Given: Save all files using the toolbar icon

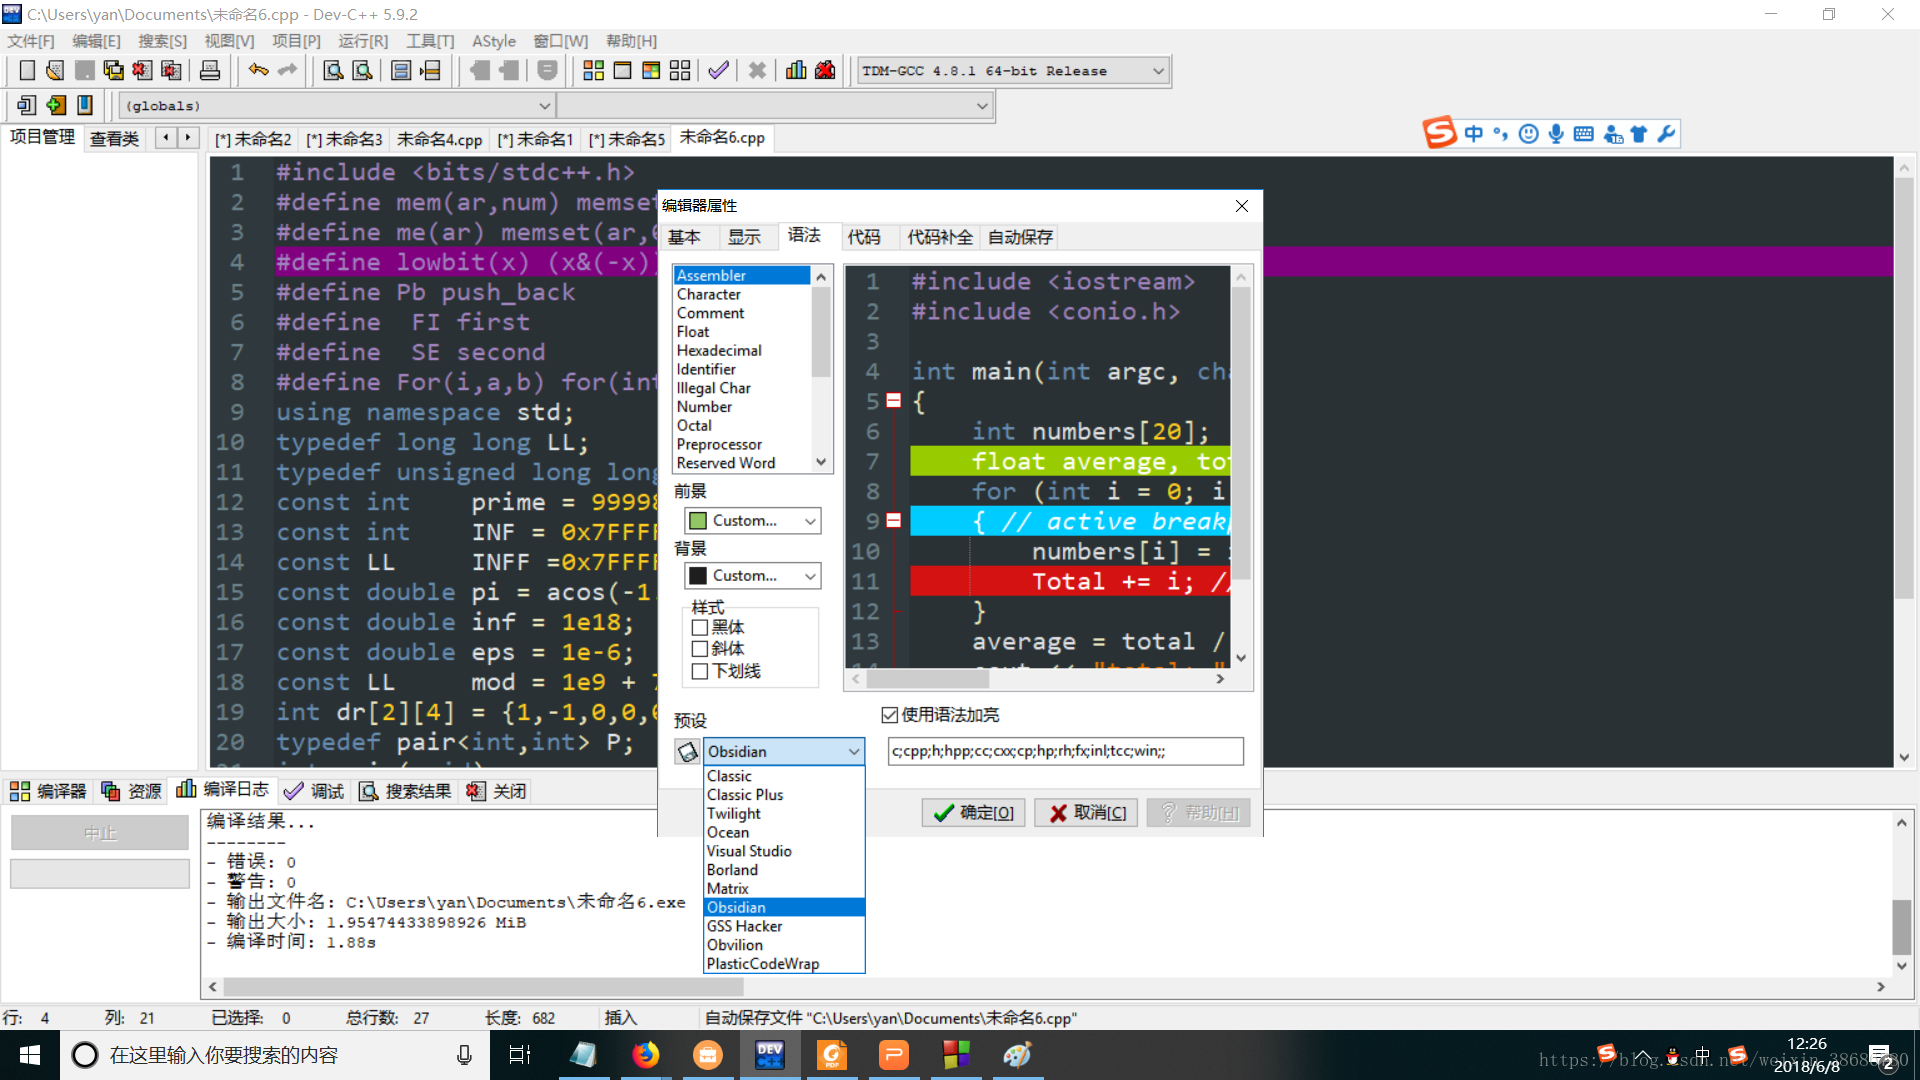Looking at the screenshot, I should pos(113,70).
